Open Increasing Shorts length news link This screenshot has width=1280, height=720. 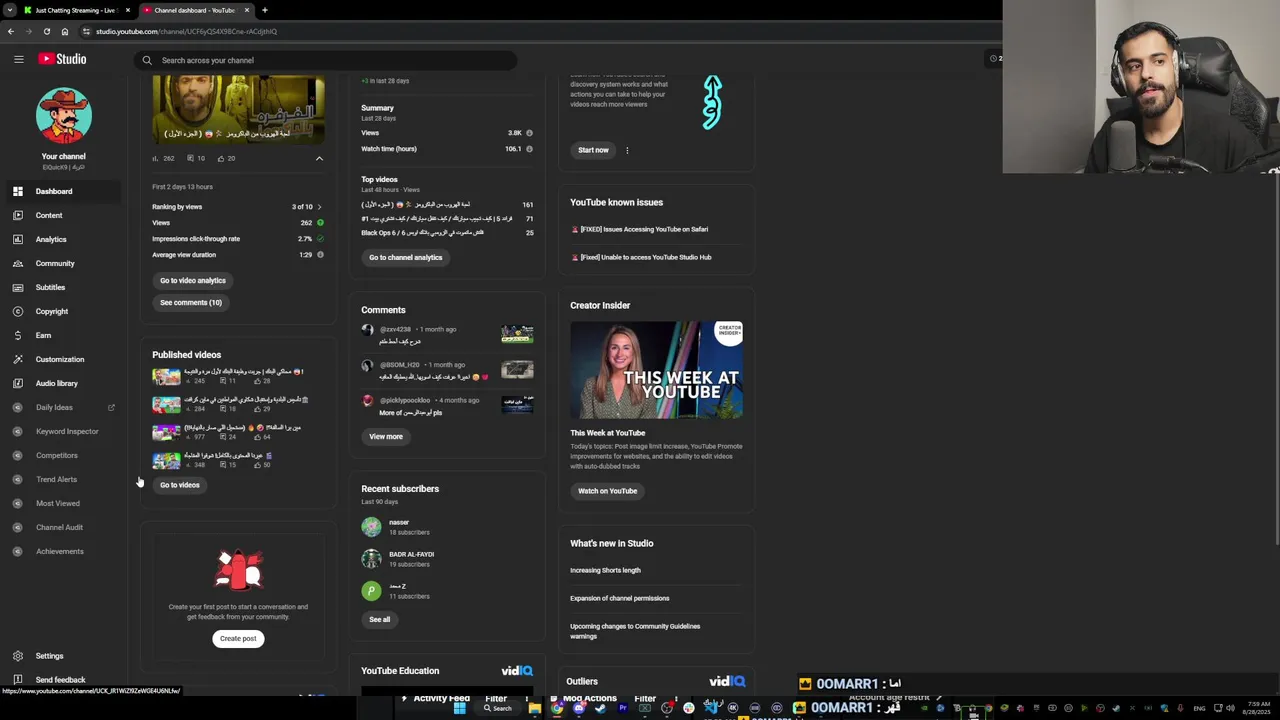[x=605, y=570]
